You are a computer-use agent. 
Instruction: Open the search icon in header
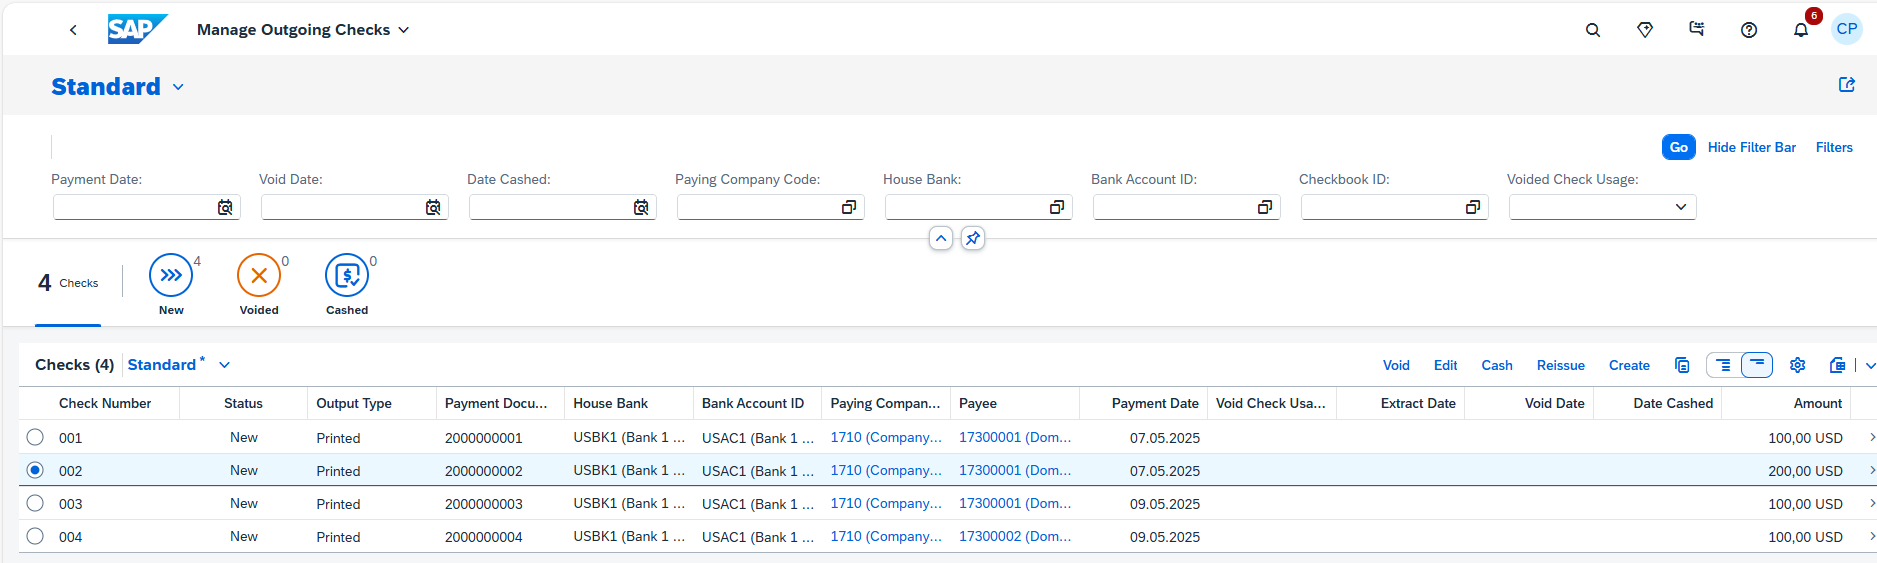(x=1593, y=30)
